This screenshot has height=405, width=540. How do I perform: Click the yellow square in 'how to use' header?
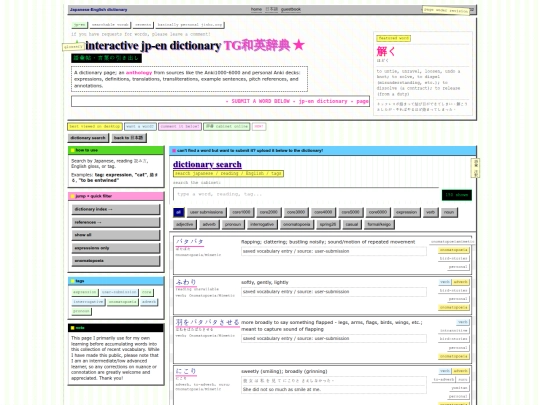pyautogui.click(x=72, y=150)
